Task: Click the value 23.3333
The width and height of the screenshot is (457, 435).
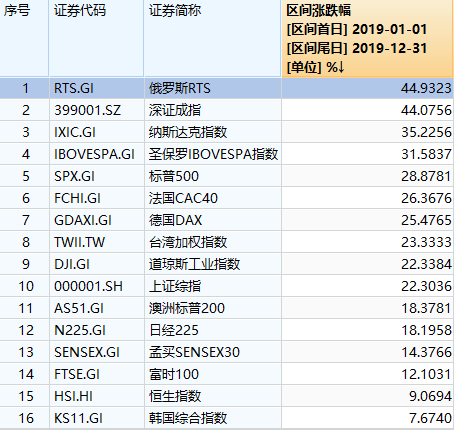Action: pyautogui.click(x=426, y=242)
